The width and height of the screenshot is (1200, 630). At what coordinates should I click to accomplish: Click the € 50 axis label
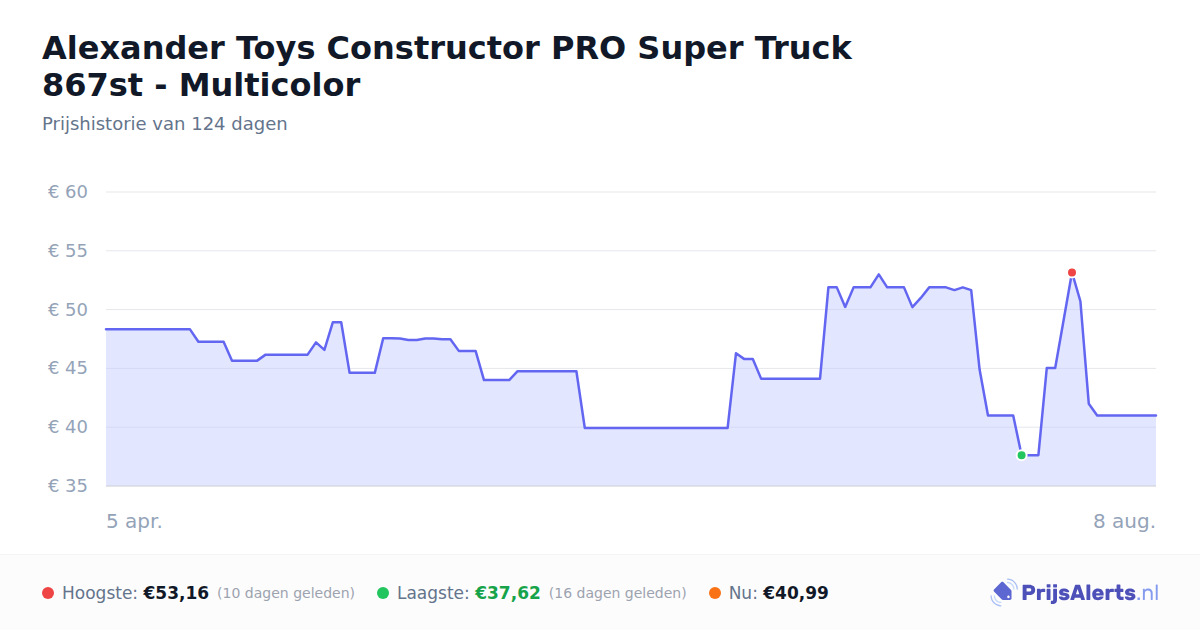[68, 310]
